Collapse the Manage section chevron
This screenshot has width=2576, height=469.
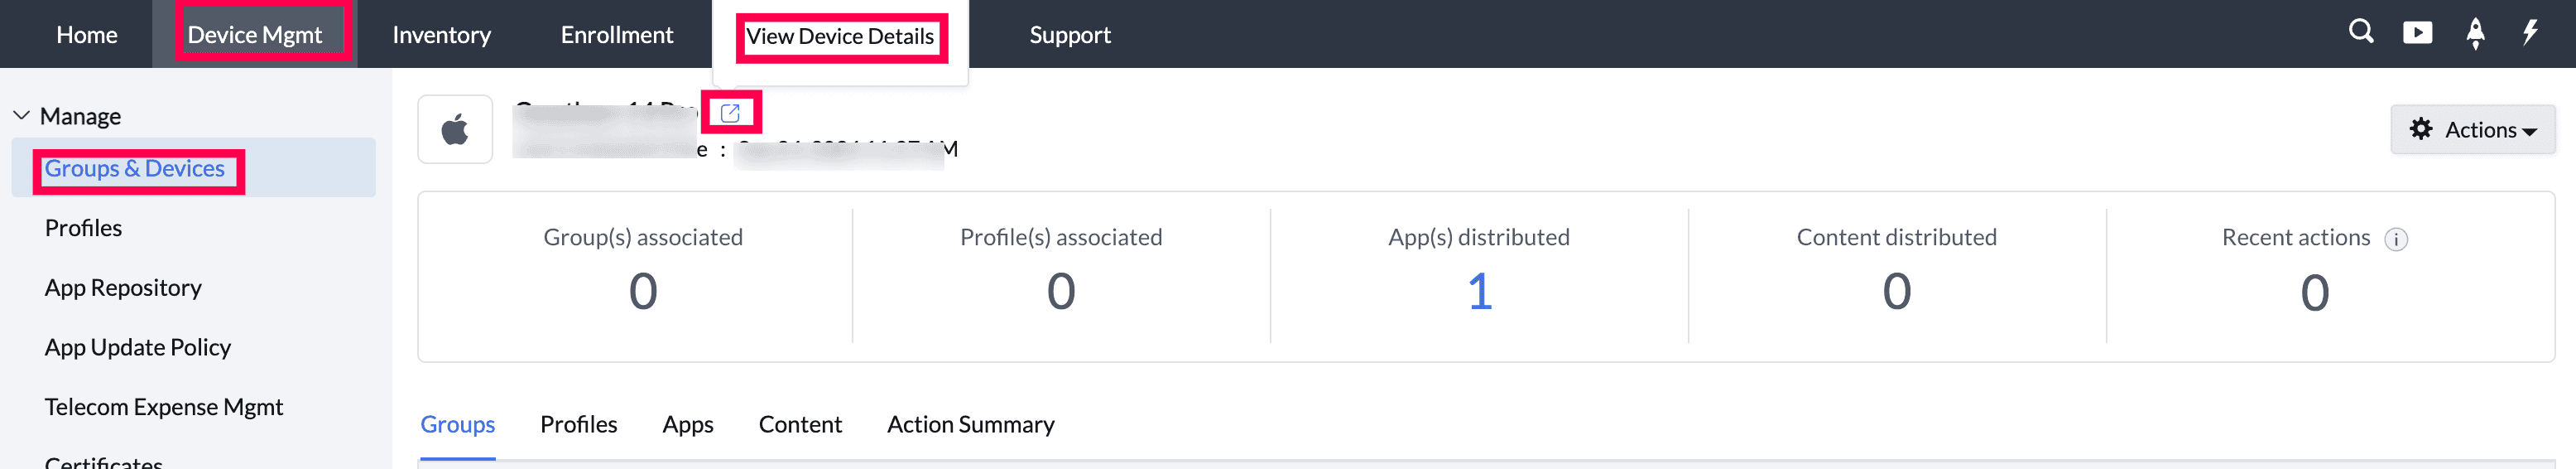tap(21, 116)
